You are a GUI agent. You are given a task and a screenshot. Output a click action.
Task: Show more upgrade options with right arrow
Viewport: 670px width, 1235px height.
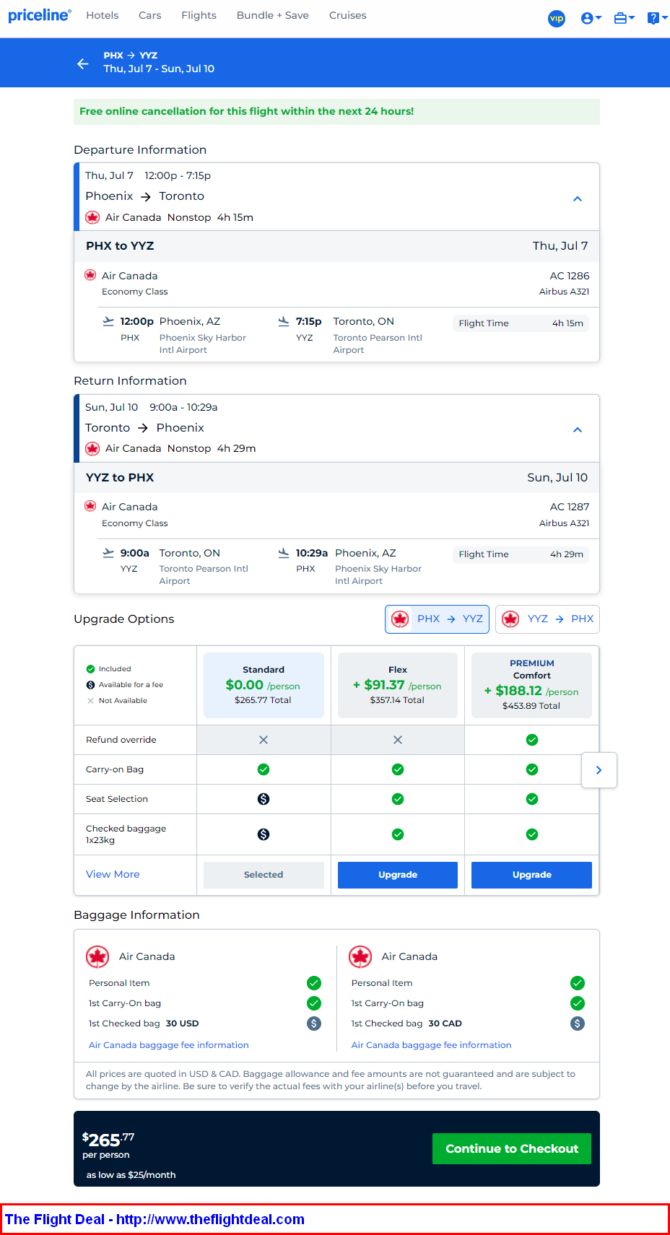click(599, 770)
